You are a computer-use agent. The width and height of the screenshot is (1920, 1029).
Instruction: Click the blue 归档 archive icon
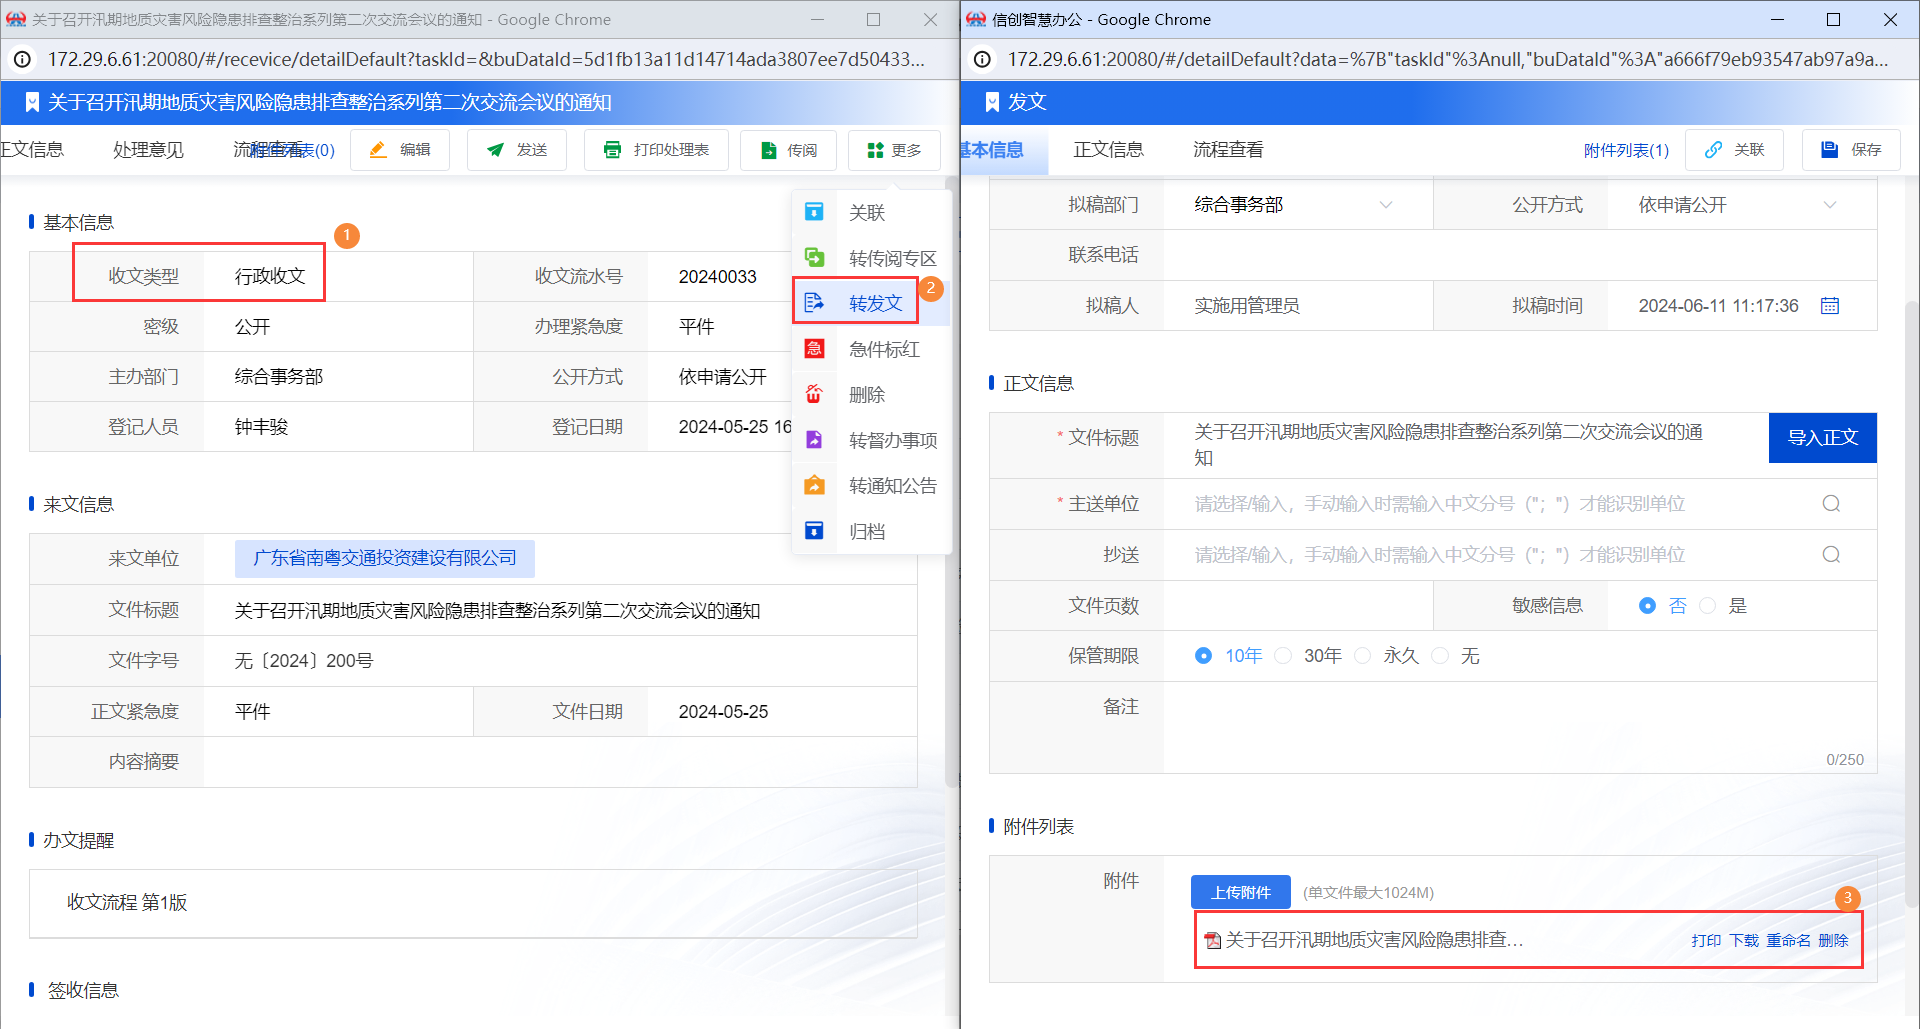814,531
